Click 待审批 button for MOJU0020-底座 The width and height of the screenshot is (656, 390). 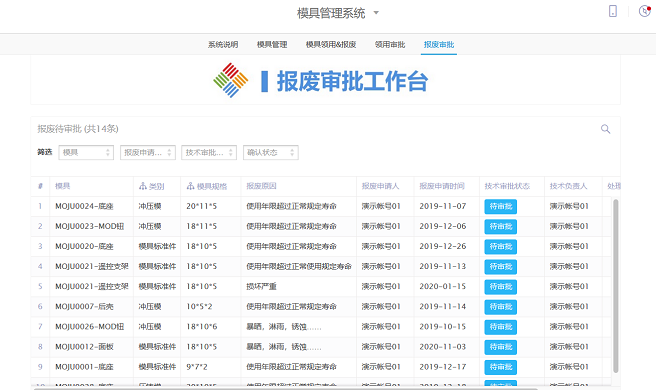[501, 246]
